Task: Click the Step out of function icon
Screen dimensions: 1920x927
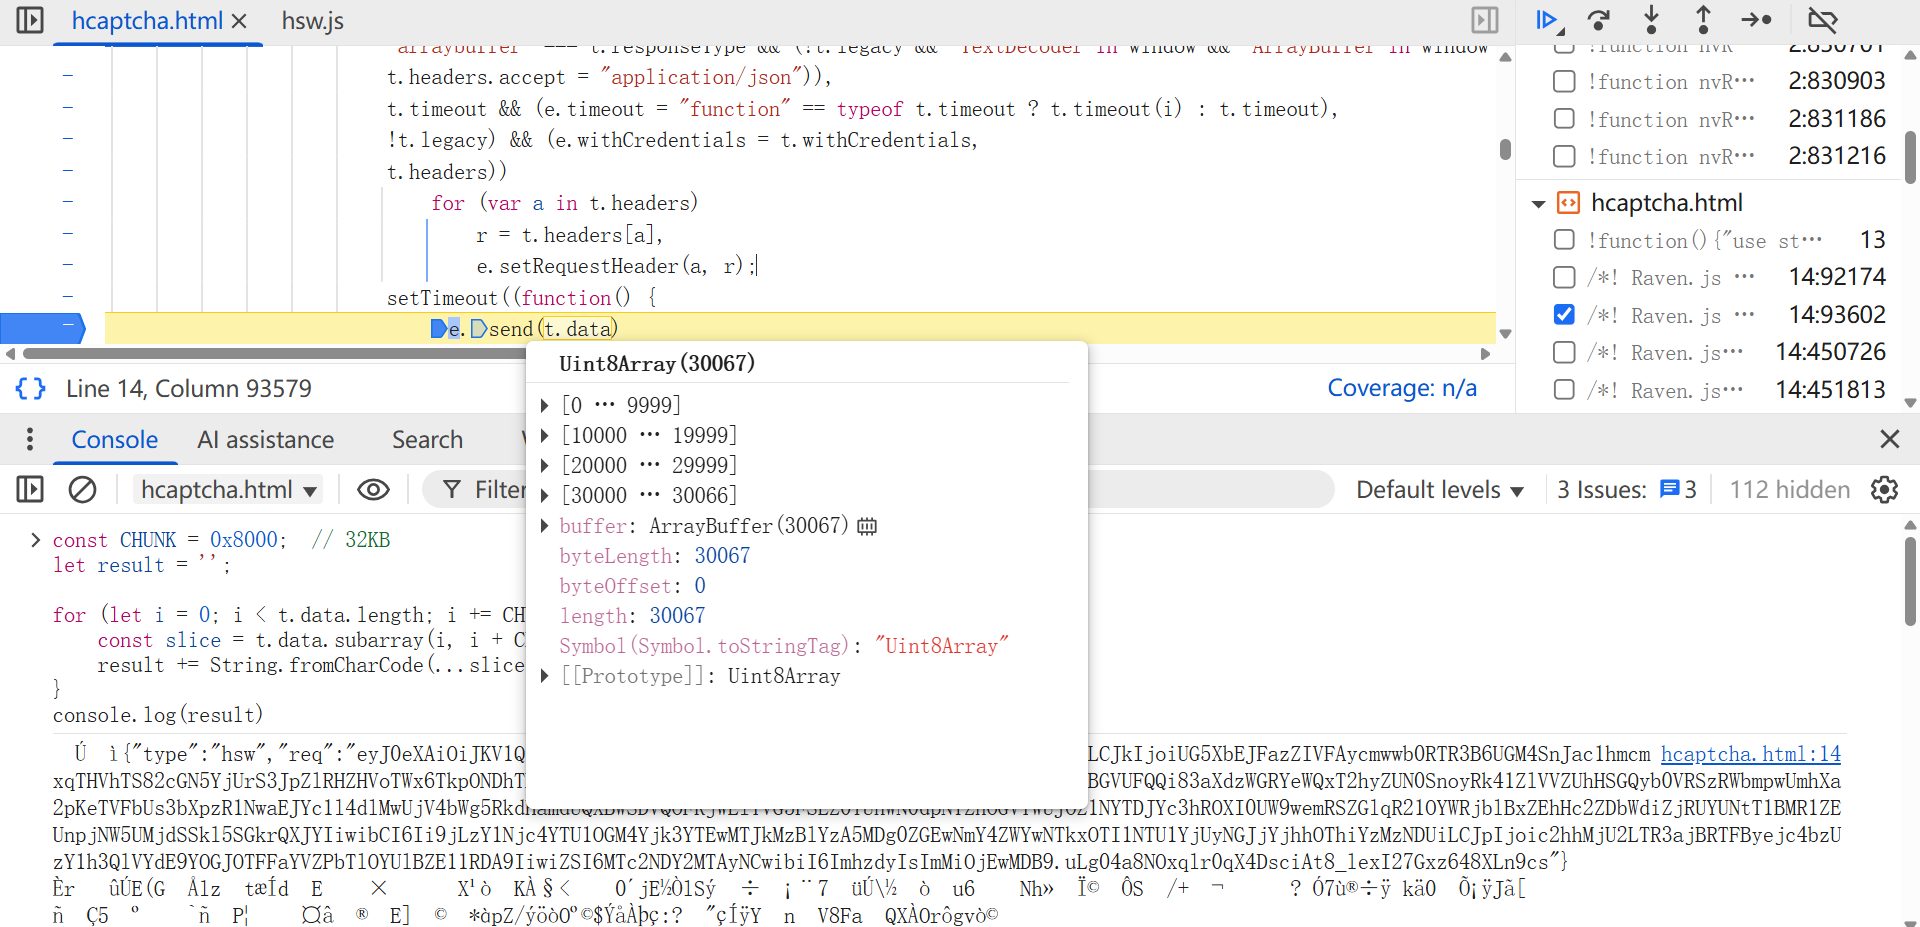Action: tap(1703, 20)
